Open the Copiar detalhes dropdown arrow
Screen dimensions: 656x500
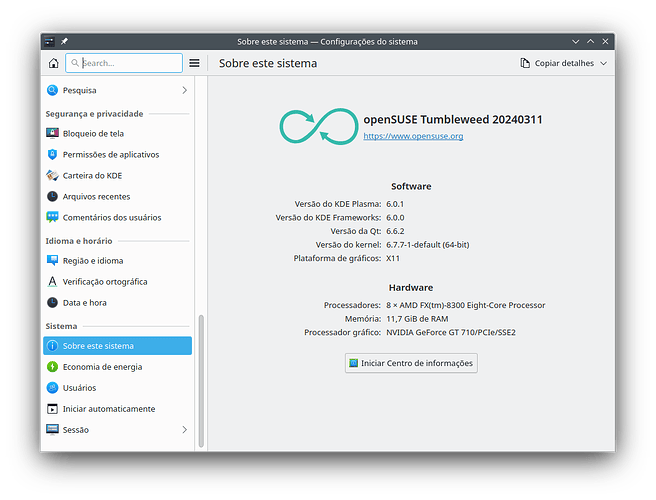603,63
